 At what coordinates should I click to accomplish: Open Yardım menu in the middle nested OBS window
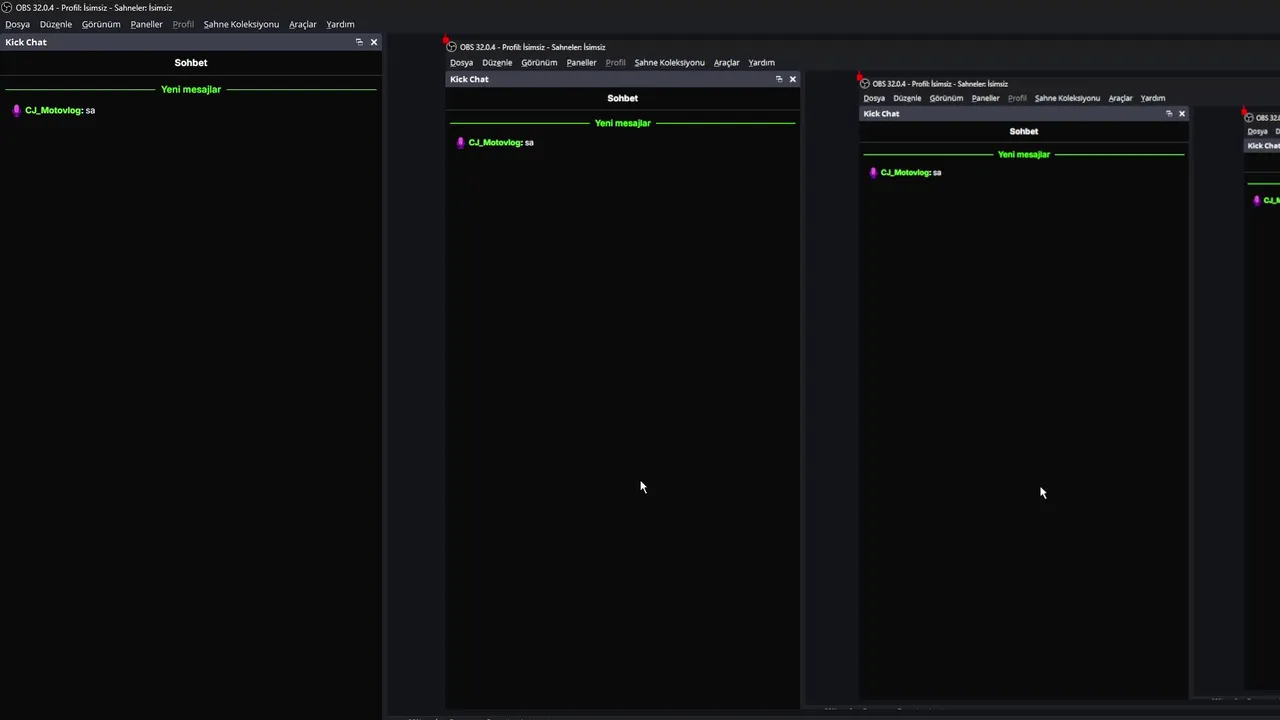point(762,62)
